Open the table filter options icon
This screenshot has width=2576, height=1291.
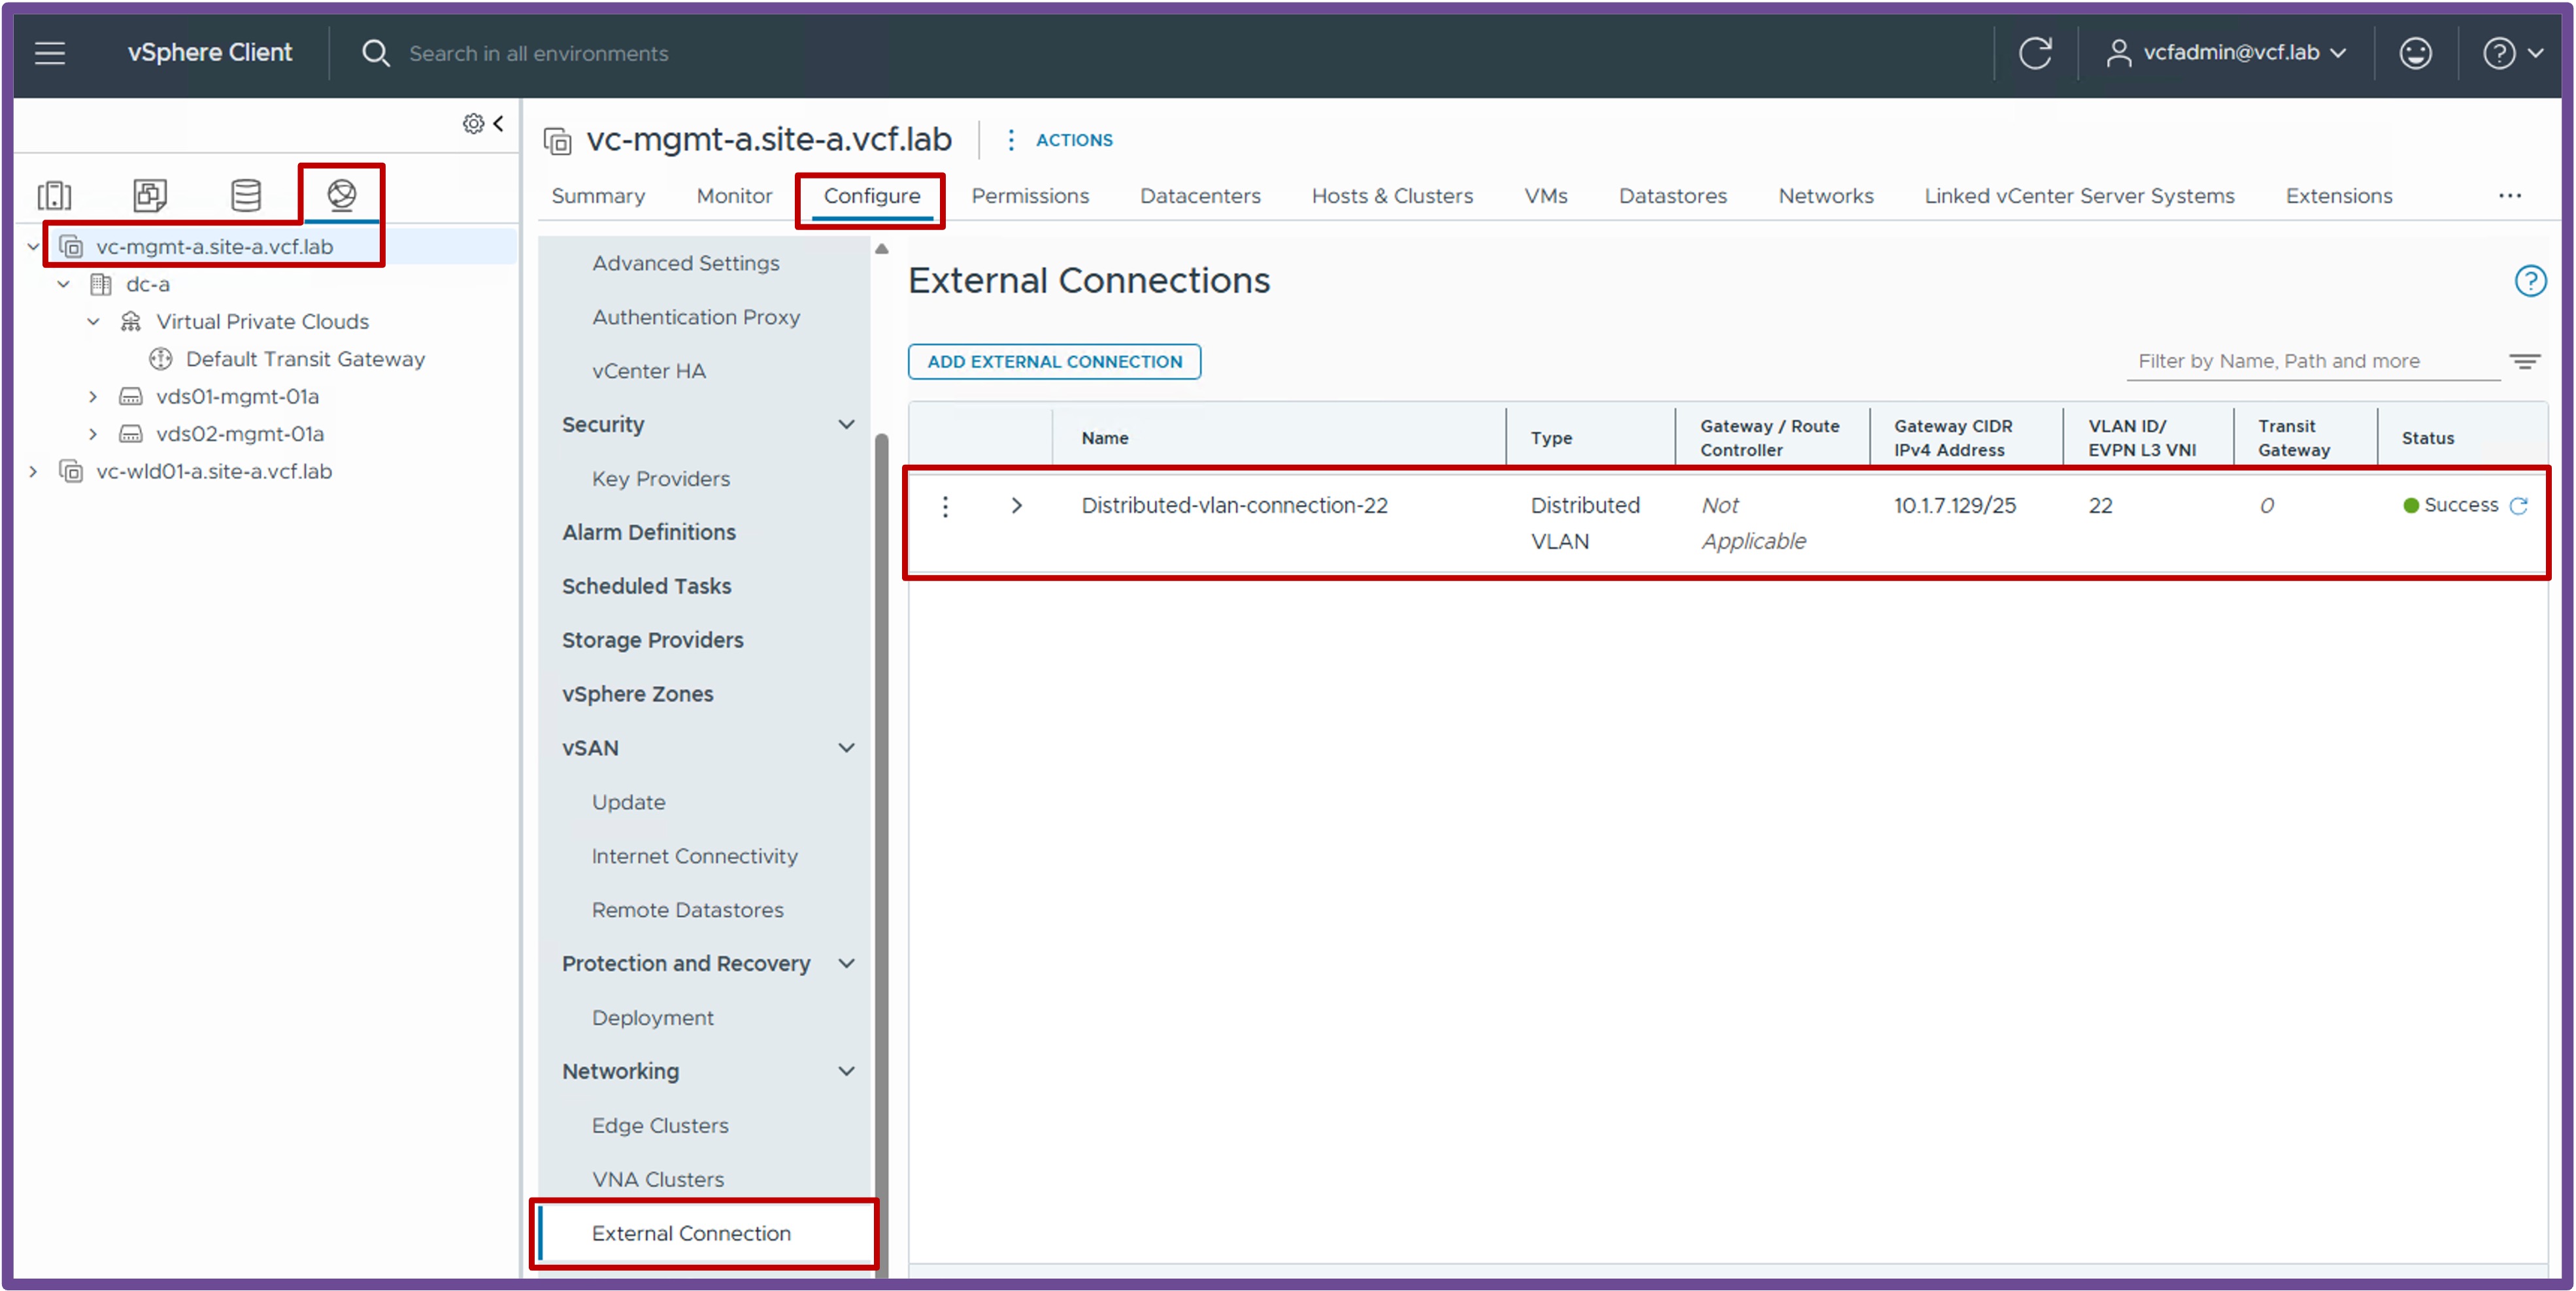[x=2525, y=361]
